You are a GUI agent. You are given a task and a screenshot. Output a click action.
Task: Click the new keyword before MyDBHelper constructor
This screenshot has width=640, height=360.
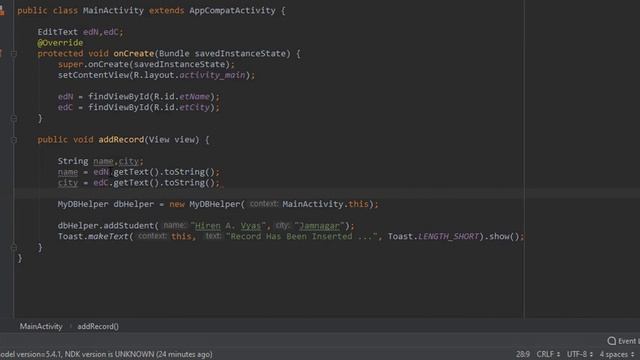point(177,204)
